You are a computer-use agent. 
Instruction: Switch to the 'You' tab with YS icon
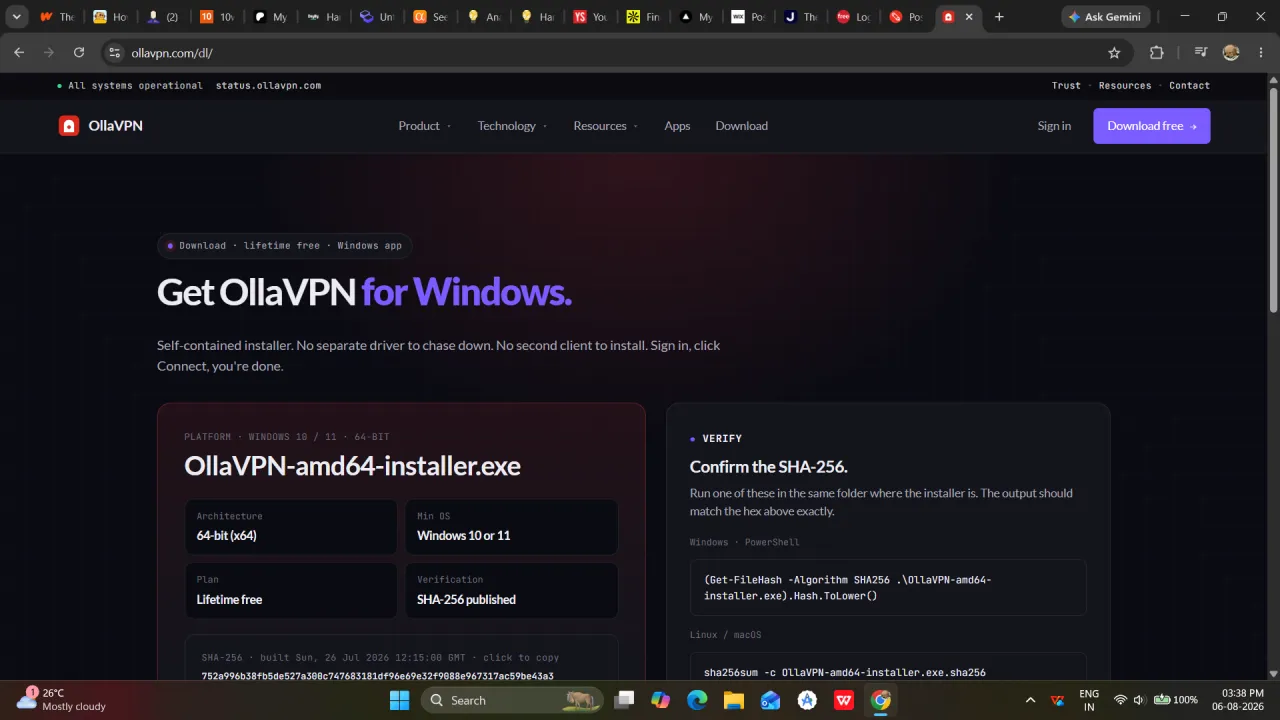pos(591,17)
